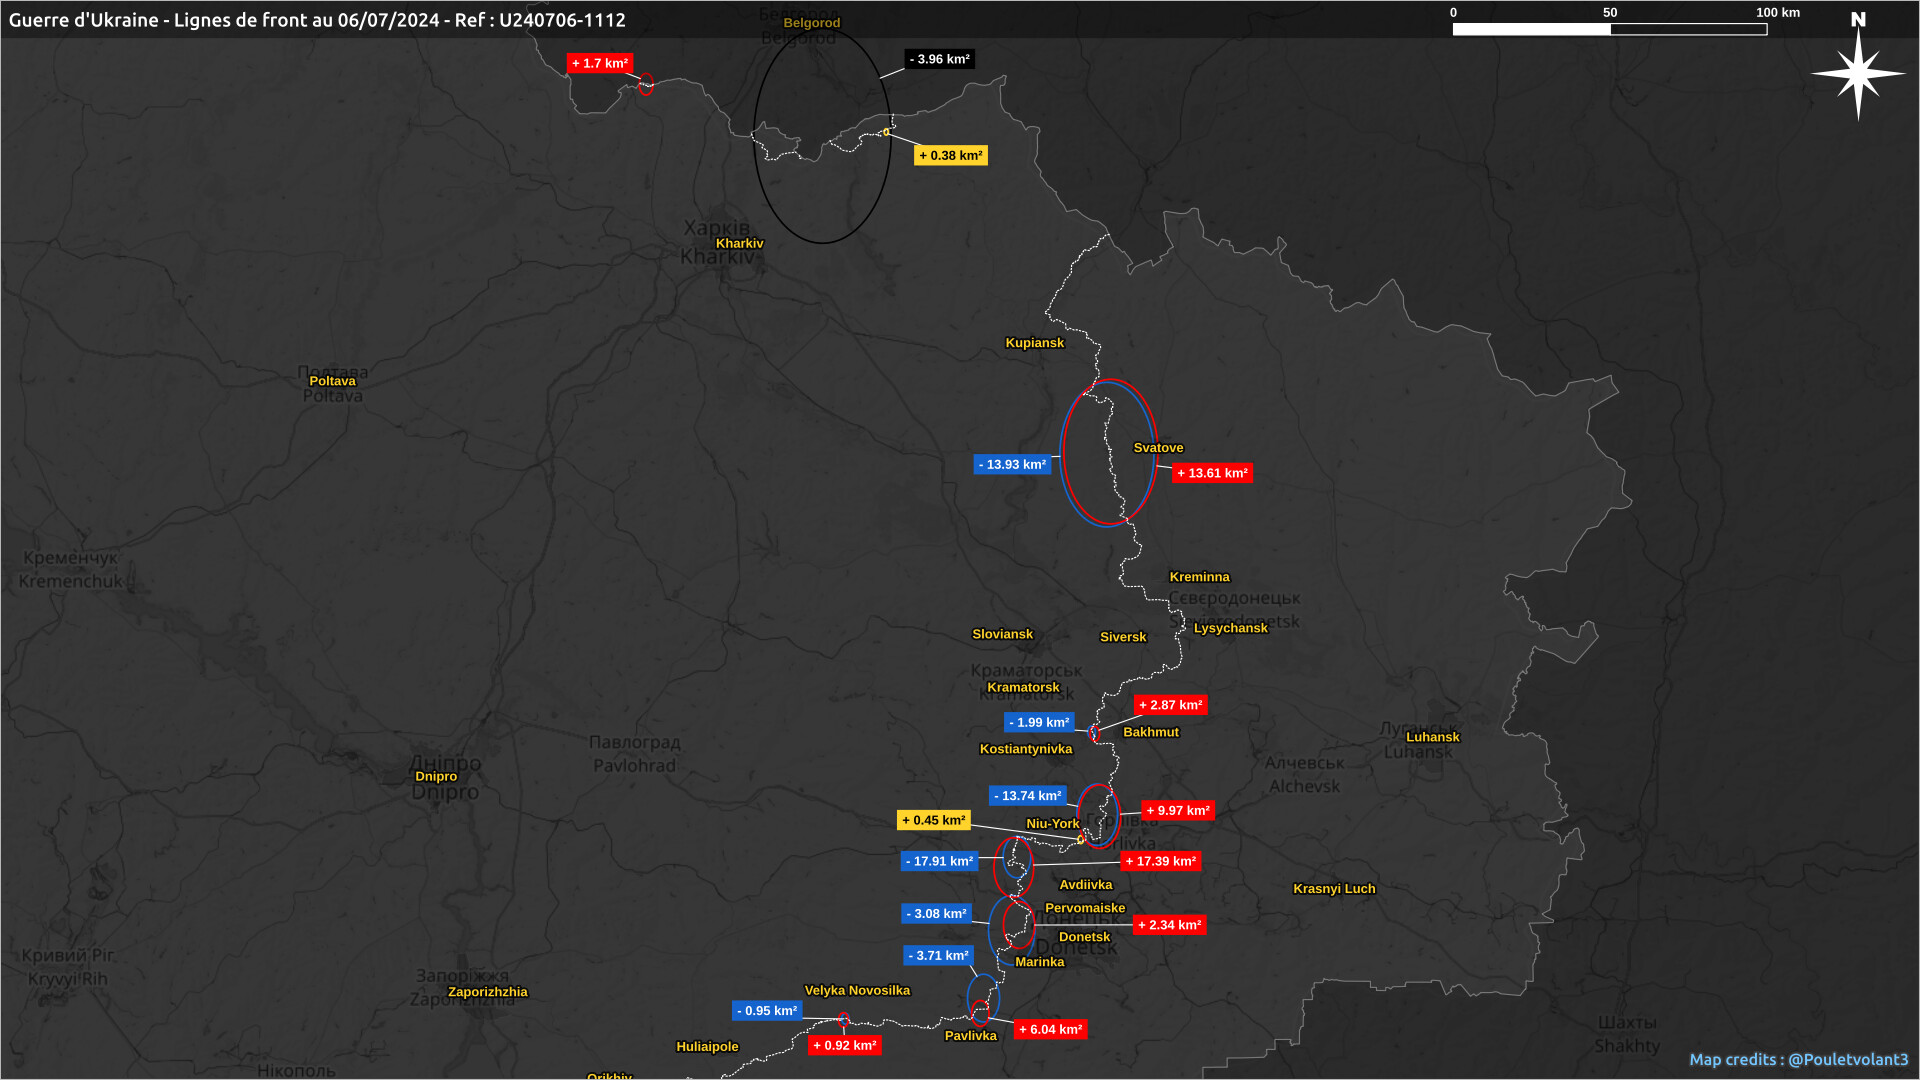Image resolution: width=1920 pixels, height=1080 pixels.
Task: Click the 100 km scale bar
Action: coord(1609,29)
